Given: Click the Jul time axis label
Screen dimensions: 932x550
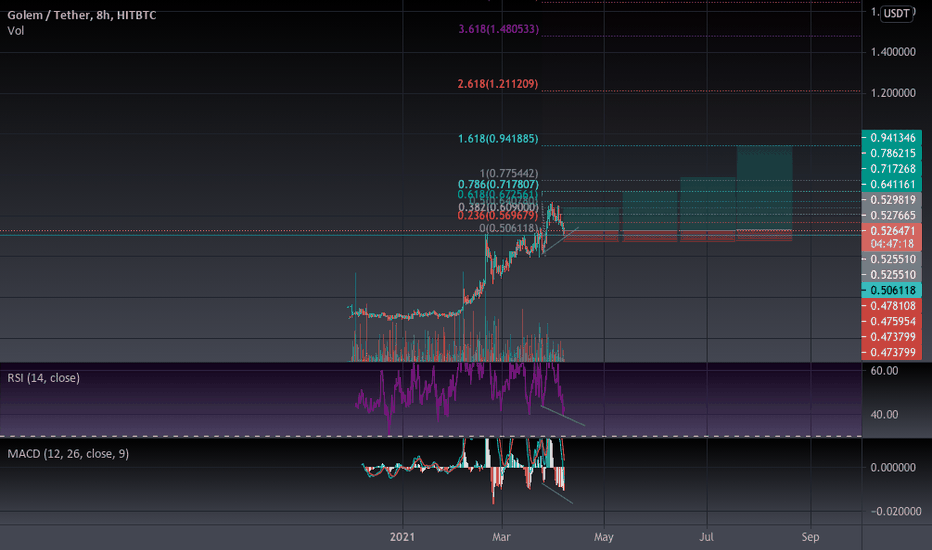Looking at the screenshot, I should tap(706, 537).
